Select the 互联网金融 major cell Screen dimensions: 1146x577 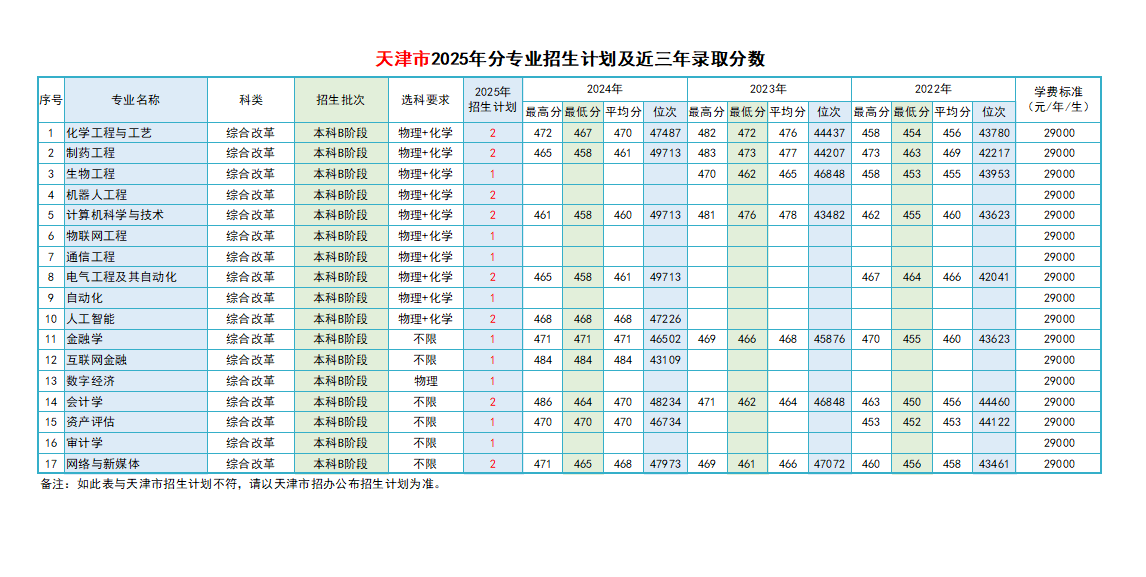pyautogui.click(x=97, y=360)
